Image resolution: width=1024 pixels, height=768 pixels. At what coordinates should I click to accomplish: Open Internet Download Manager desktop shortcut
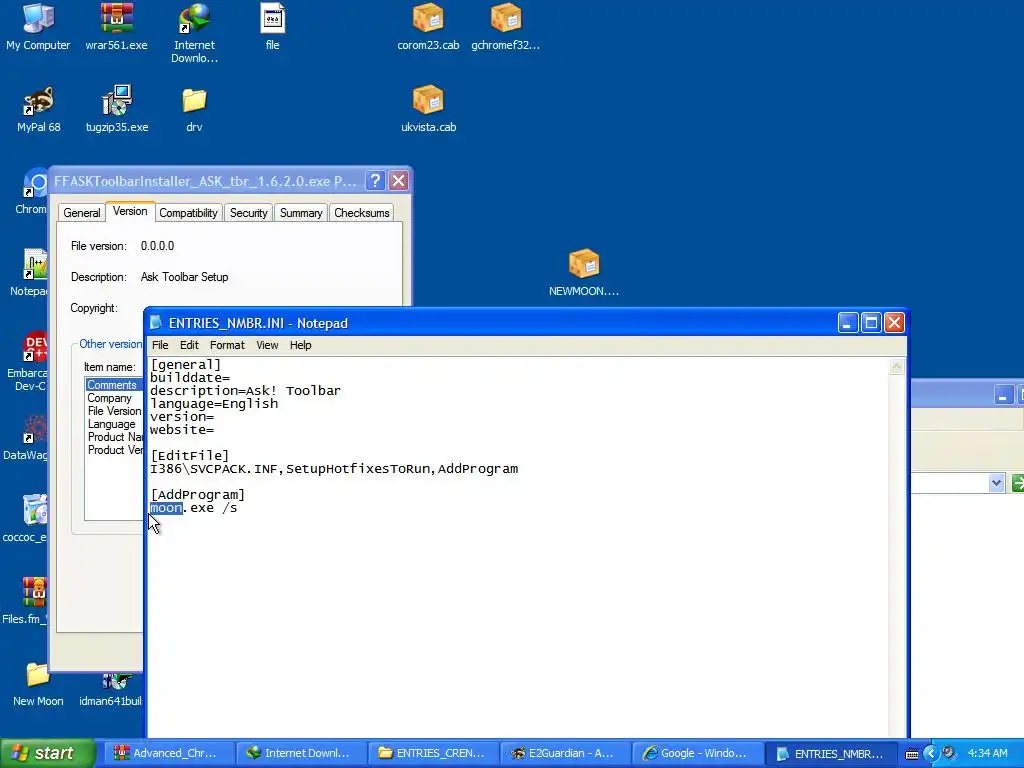[x=194, y=33]
